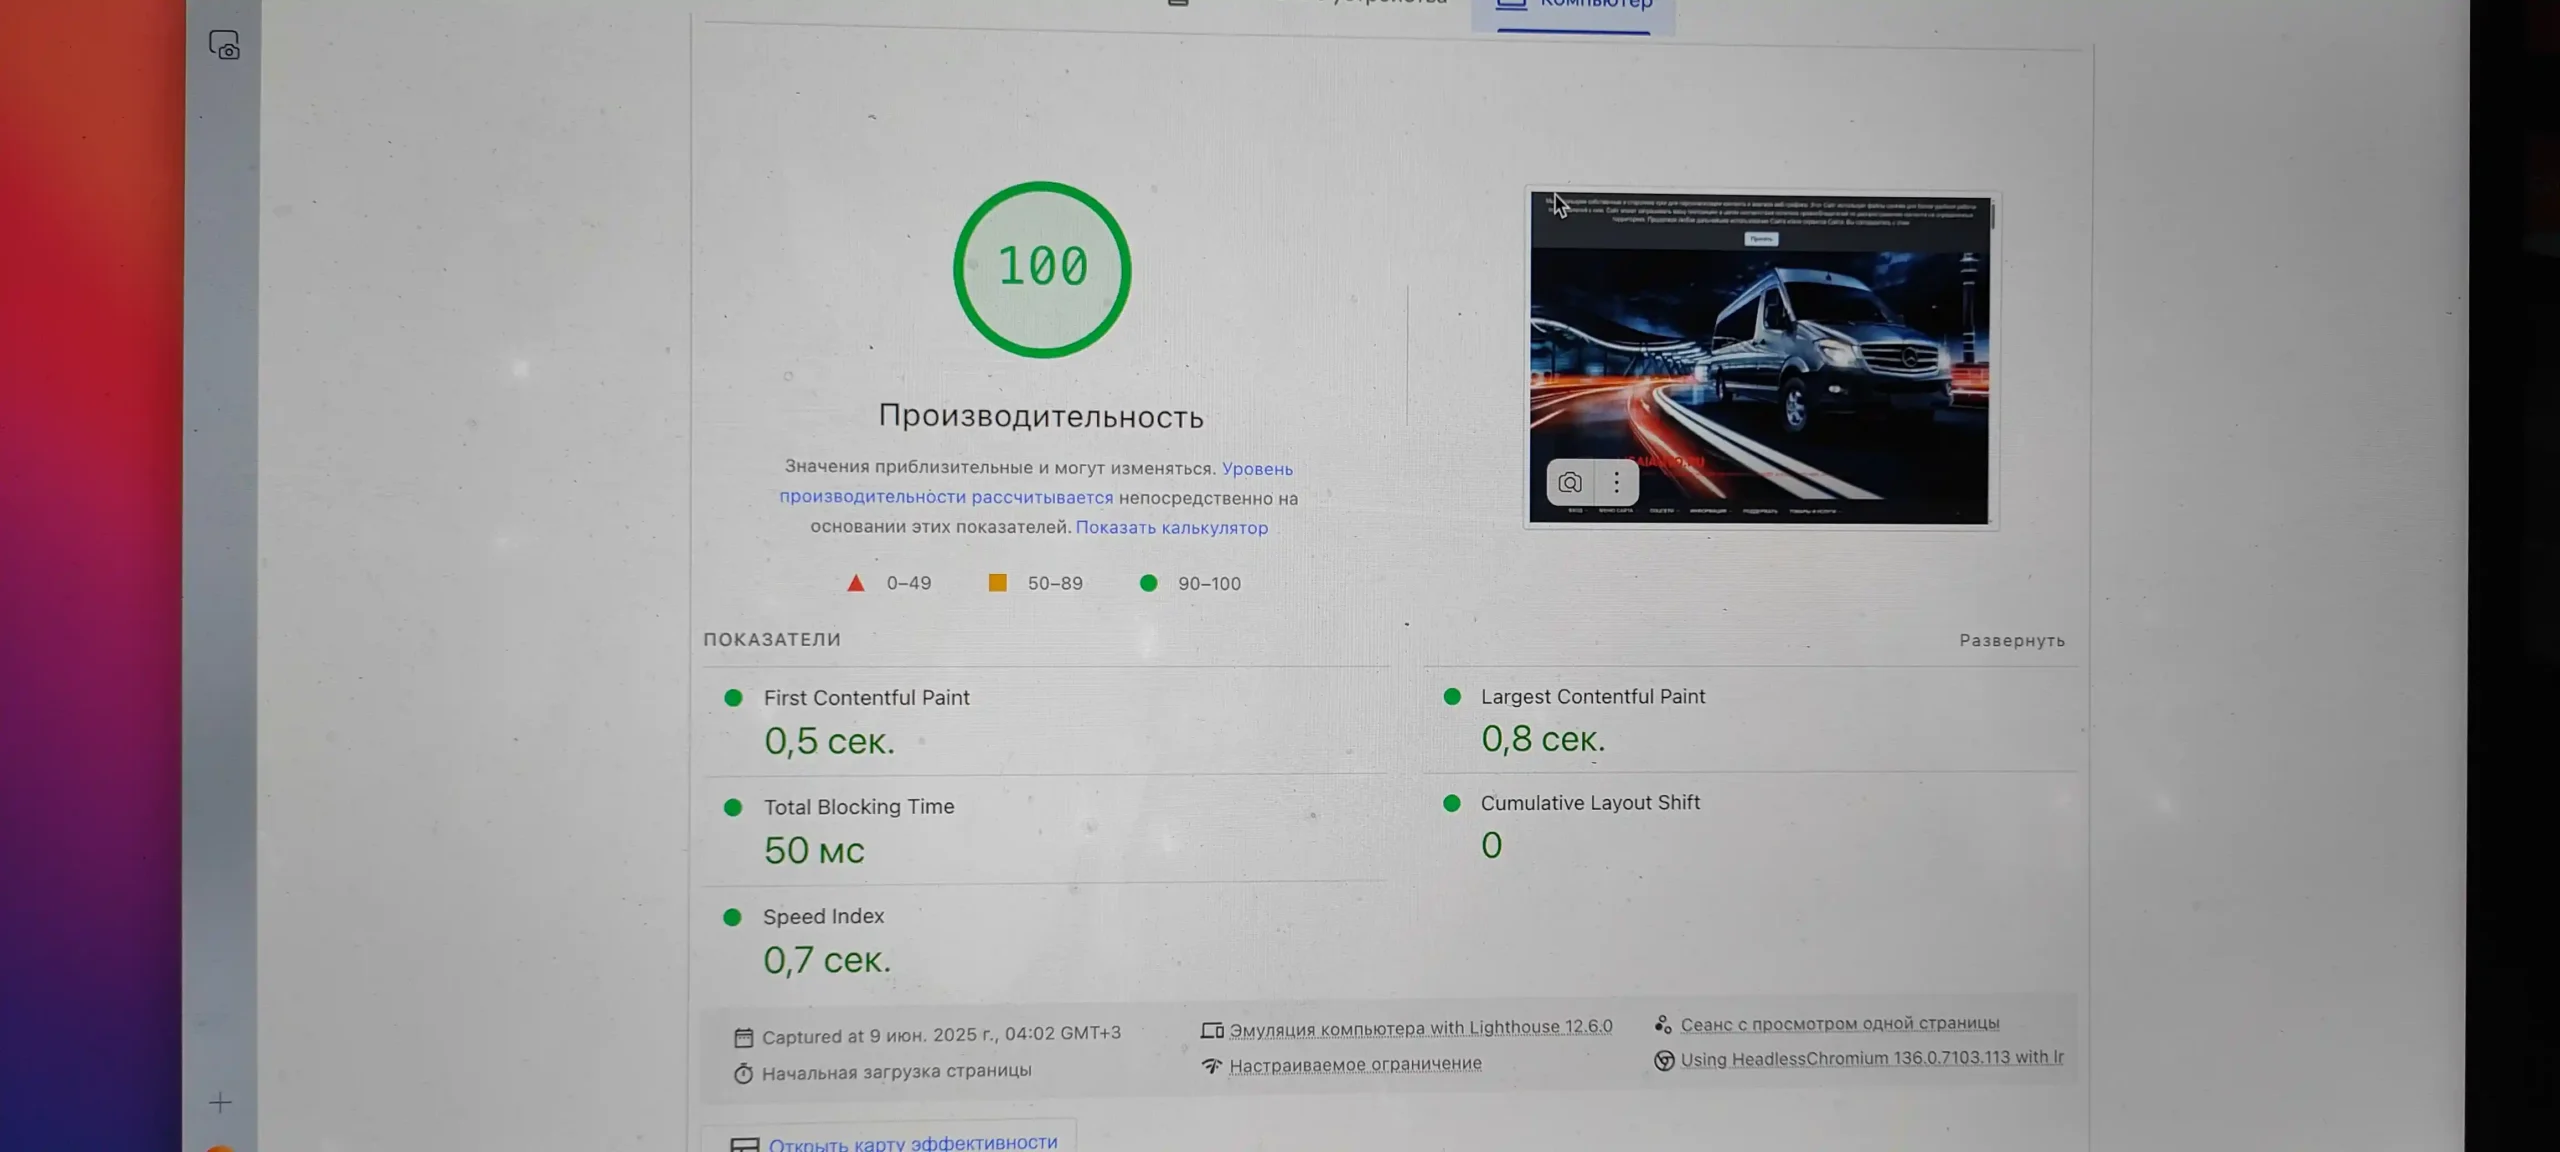Click the Chromium icon near HeadlessChromium
The image size is (2560, 1152).
coord(1664,1060)
